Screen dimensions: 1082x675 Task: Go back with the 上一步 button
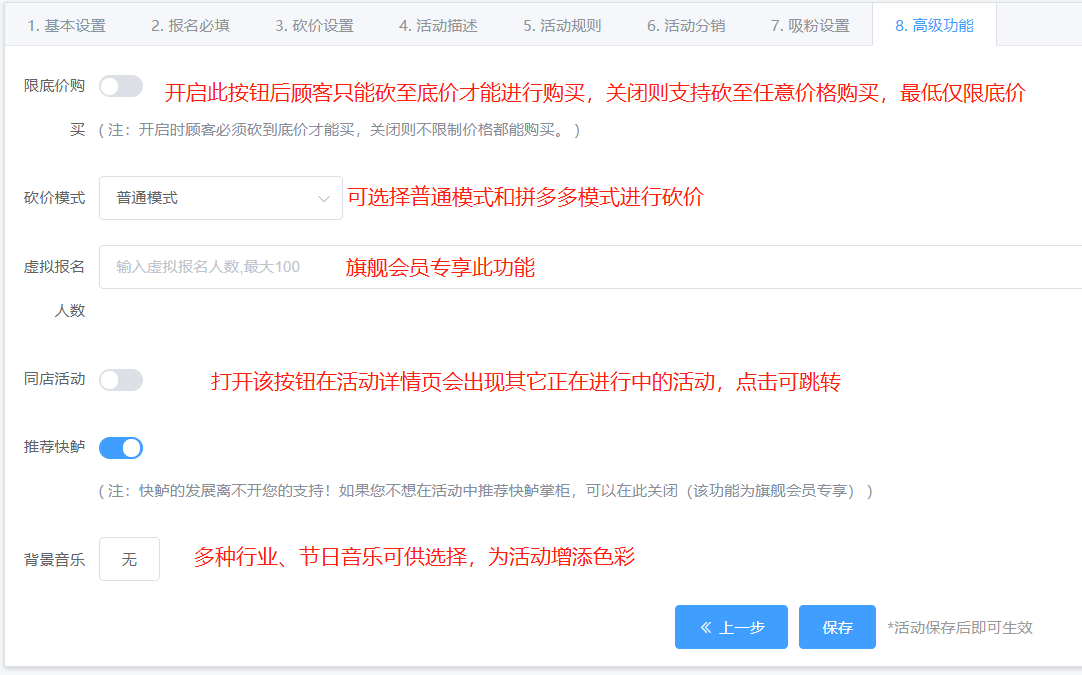point(731,627)
